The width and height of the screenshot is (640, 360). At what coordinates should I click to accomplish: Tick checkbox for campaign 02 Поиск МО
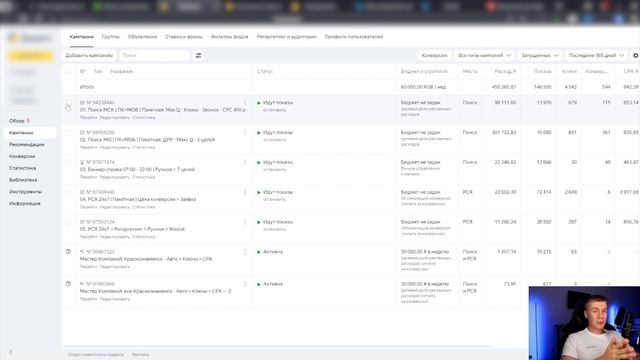(69, 133)
